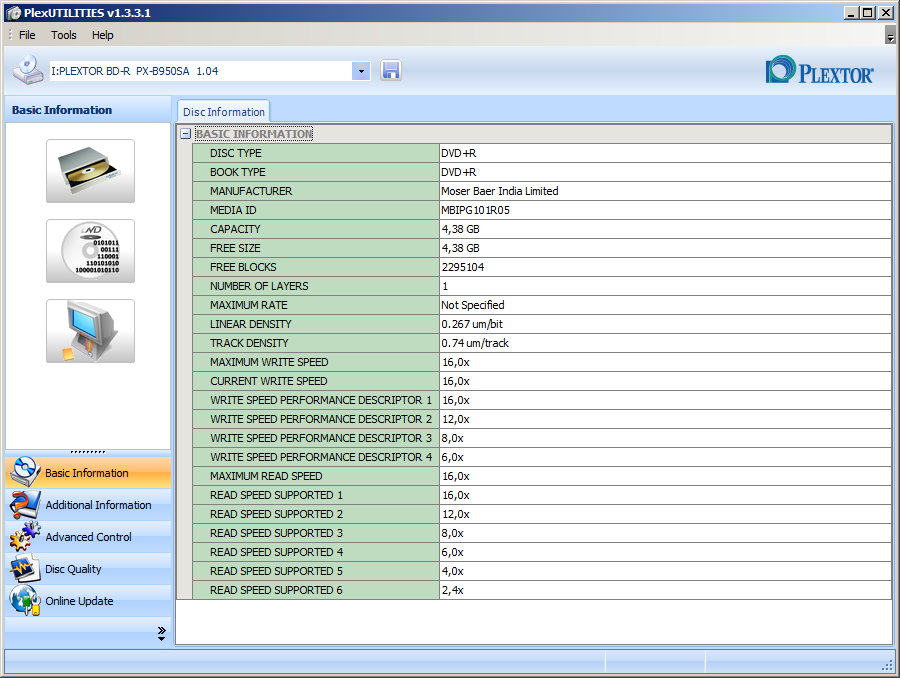Click the 0.74 um/track value
Screen dimensions: 900x678
click(x=475, y=343)
